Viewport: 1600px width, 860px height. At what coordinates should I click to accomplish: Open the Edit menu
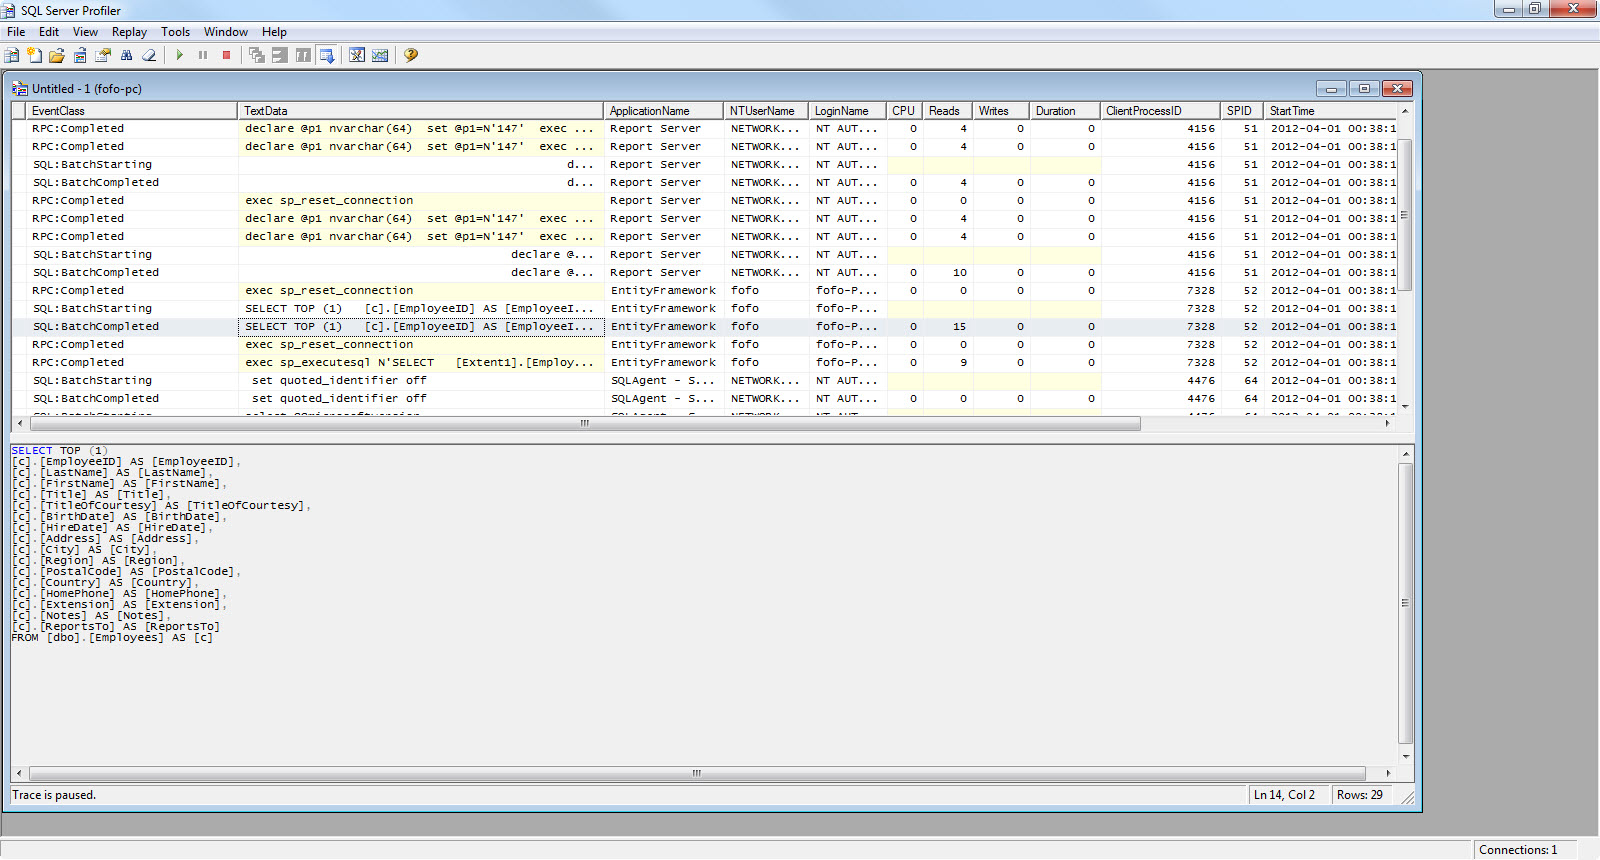point(49,32)
